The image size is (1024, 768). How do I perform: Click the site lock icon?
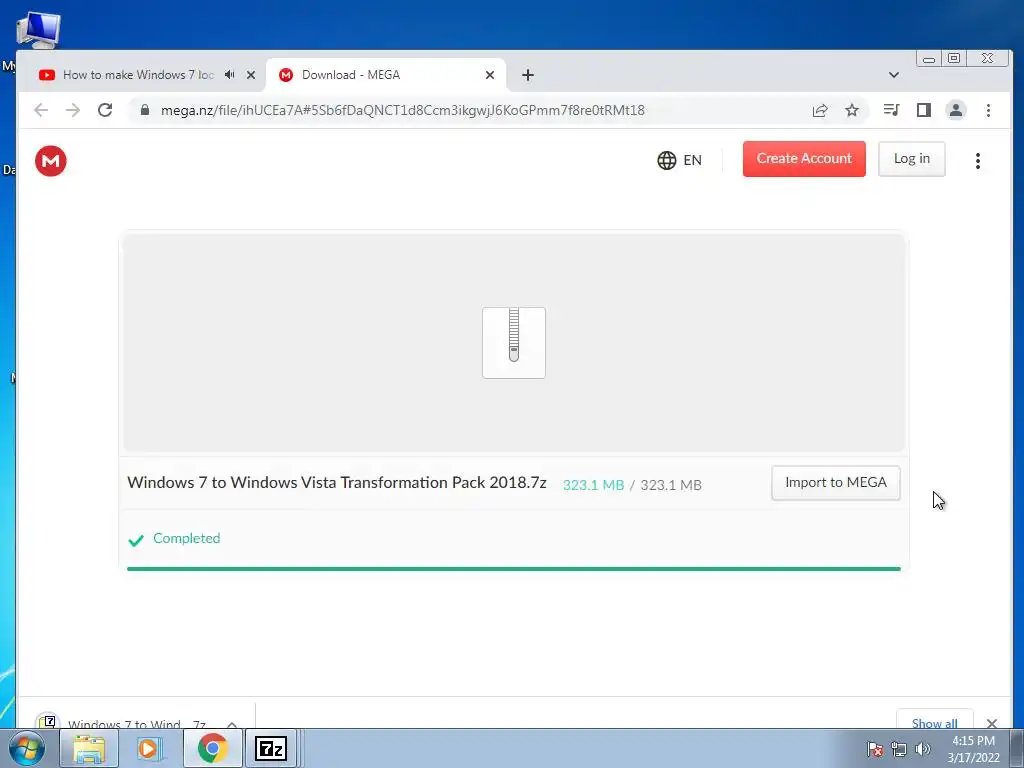tap(145, 110)
